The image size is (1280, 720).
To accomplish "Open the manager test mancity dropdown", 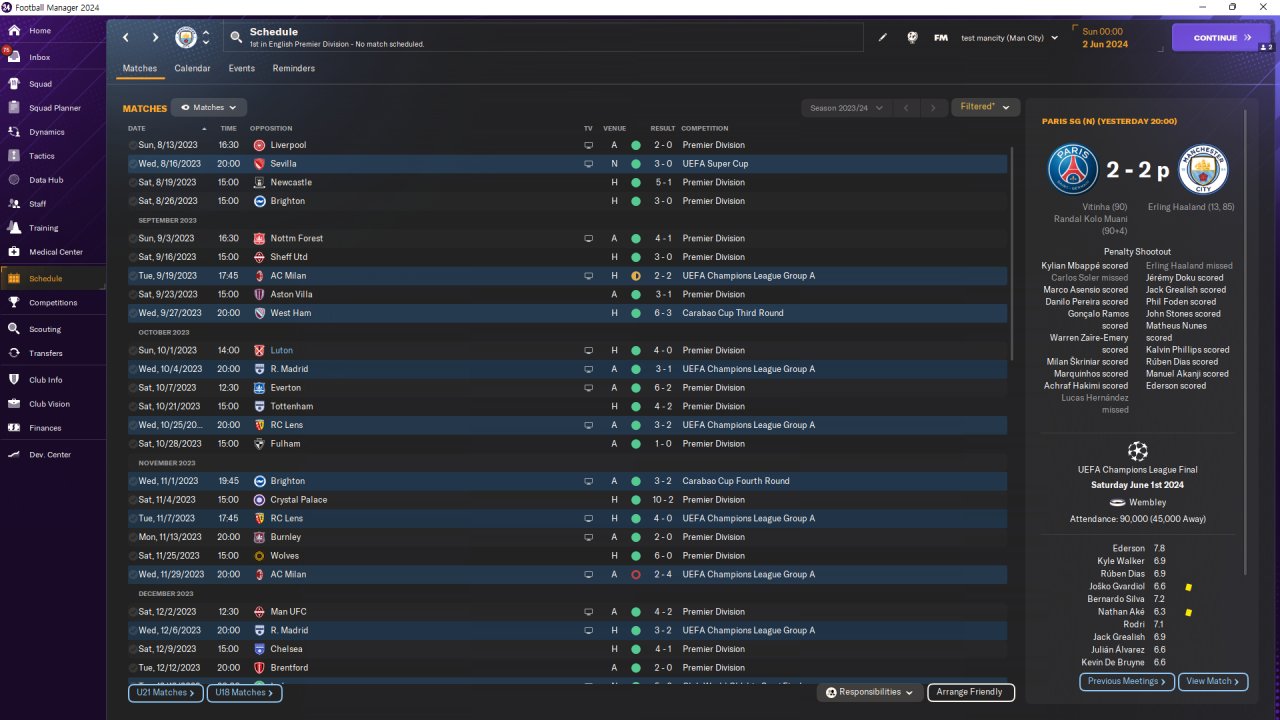I will (1009, 38).
